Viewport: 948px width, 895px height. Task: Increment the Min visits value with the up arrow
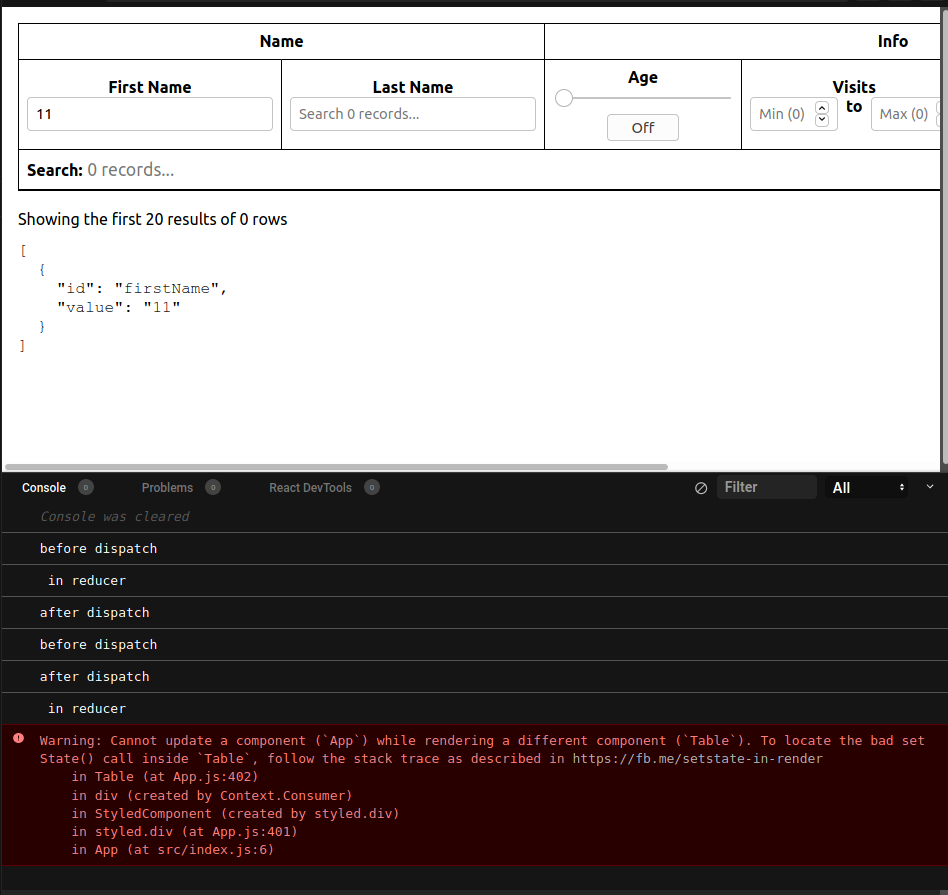(822, 108)
